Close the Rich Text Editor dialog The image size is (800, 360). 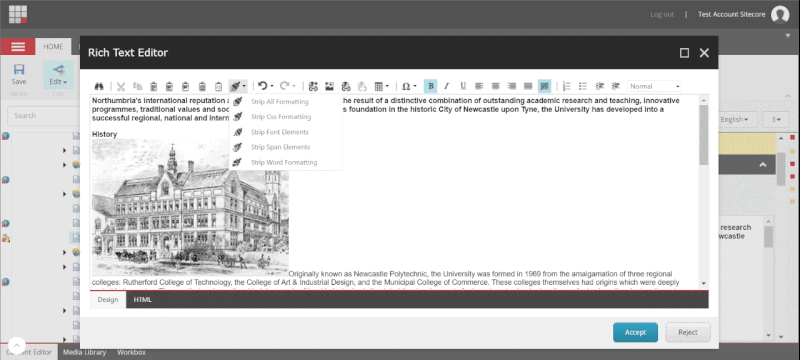click(x=704, y=53)
